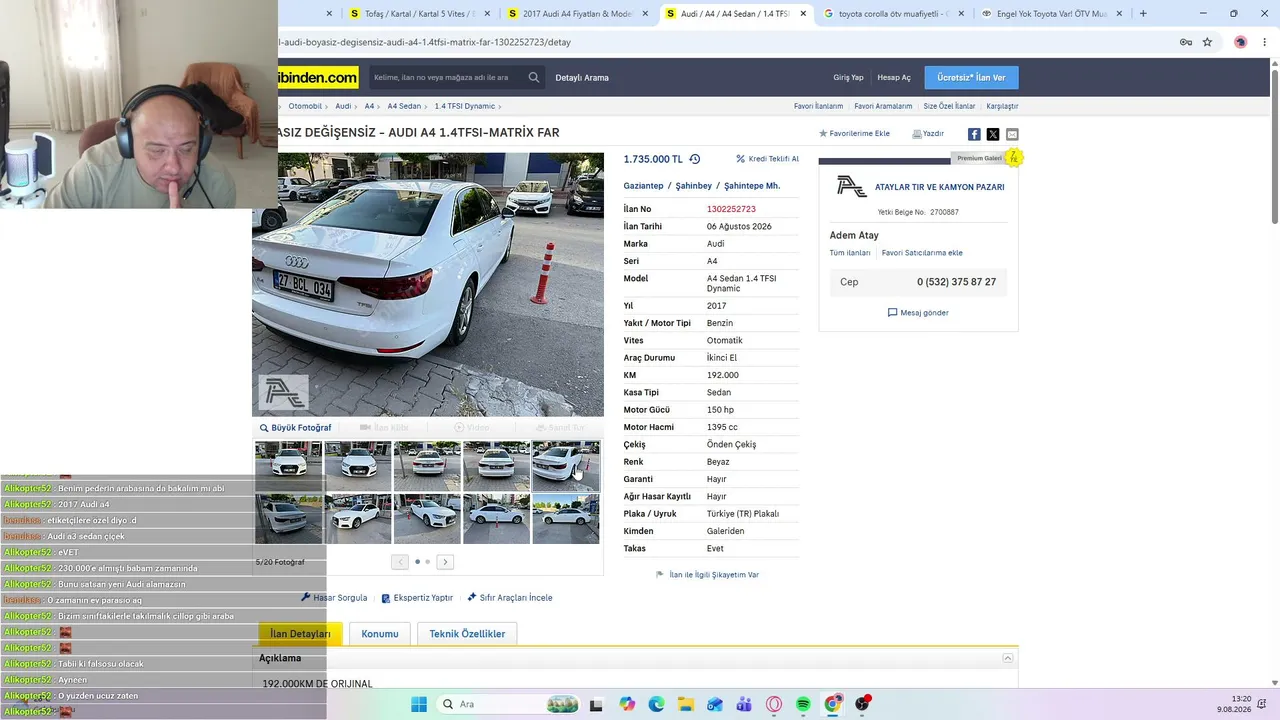This screenshot has height=720, width=1280.
Task: Click the 'A4 Sedan' breadcrumb
Action: pyautogui.click(x=404, y=106)
